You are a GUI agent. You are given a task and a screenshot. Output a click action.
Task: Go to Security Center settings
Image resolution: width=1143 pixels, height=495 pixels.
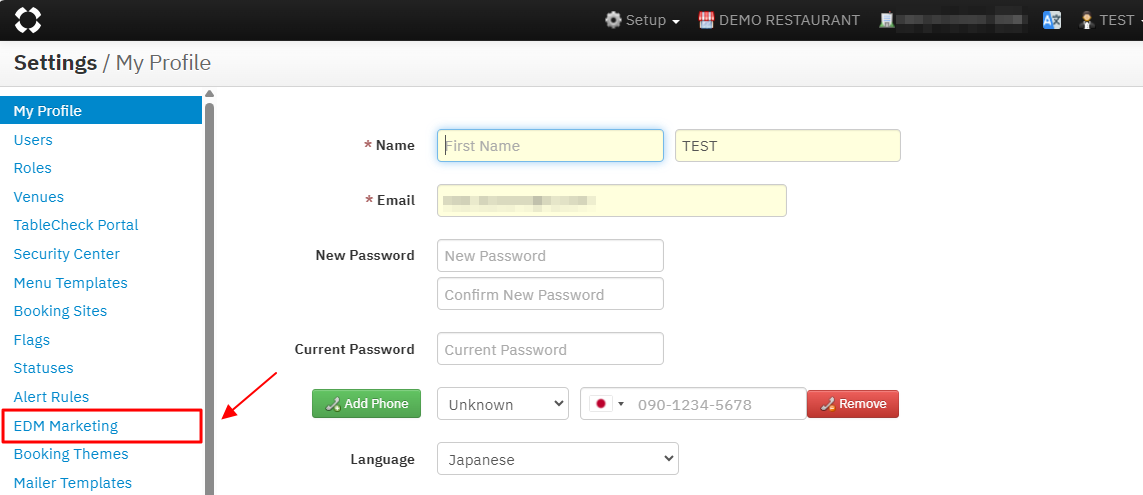pyautogui.click(x=66, y=254)
